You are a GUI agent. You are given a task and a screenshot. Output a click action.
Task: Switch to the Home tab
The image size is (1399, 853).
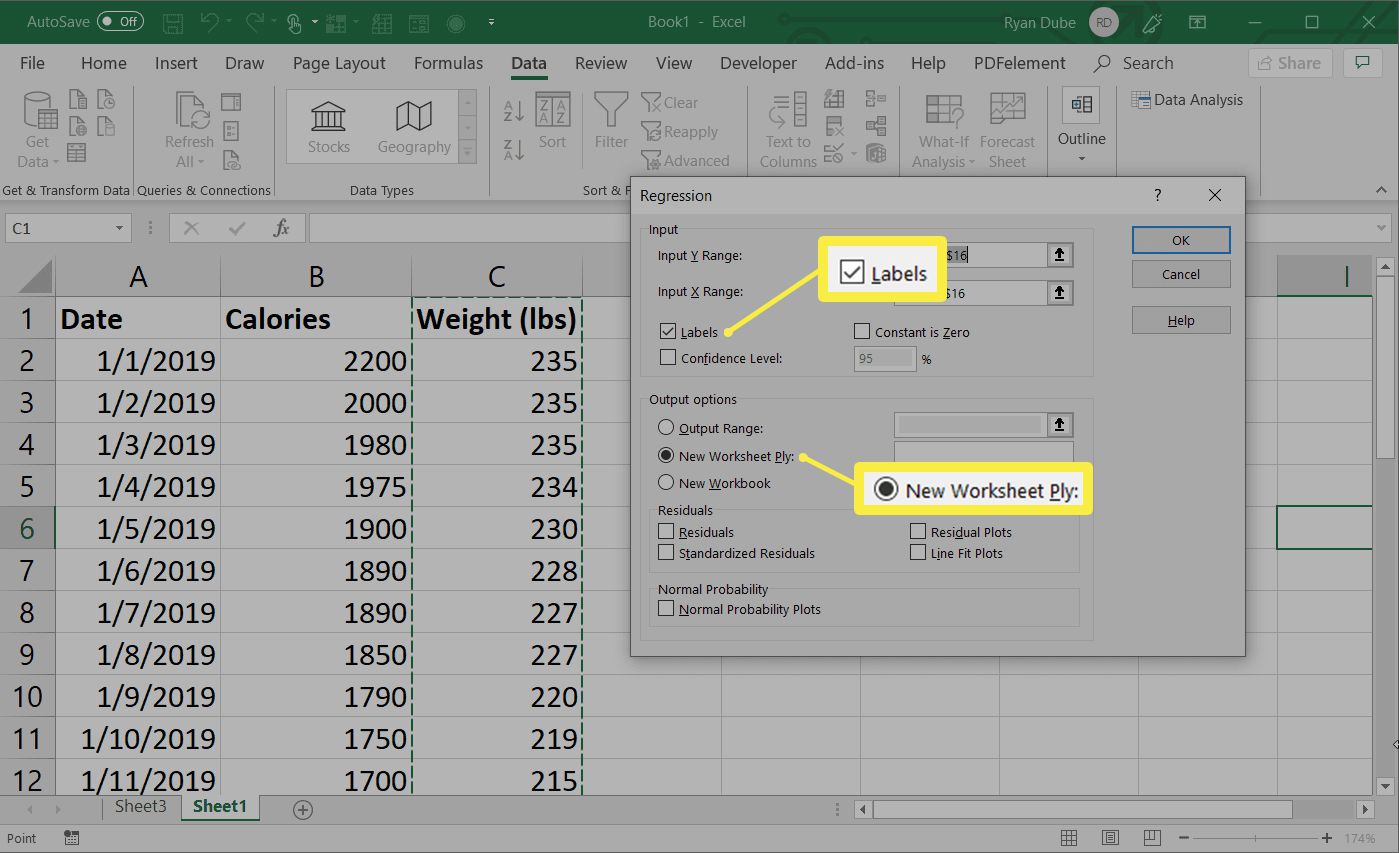click(x=104, y=63)
